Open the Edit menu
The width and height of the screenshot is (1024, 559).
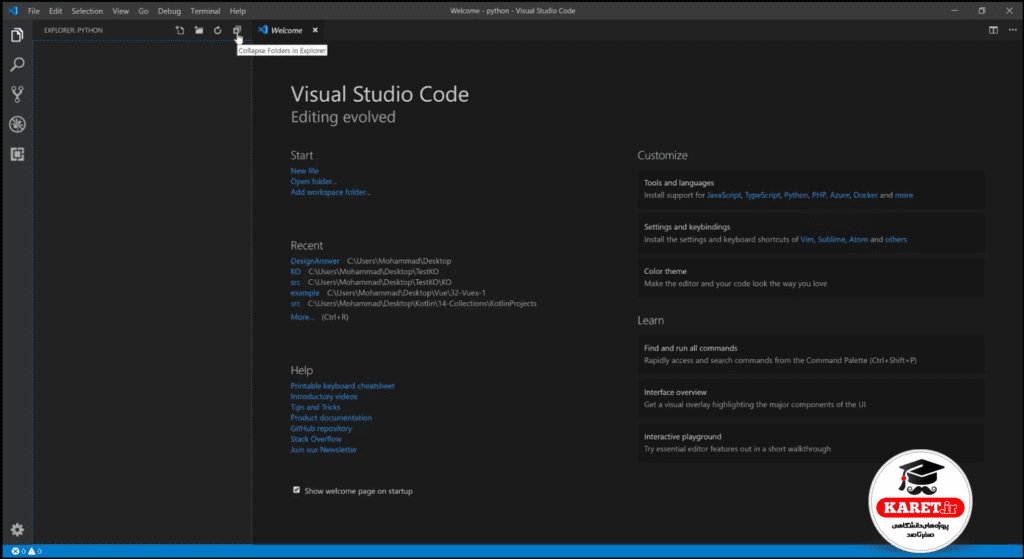(x=56, y=11)
